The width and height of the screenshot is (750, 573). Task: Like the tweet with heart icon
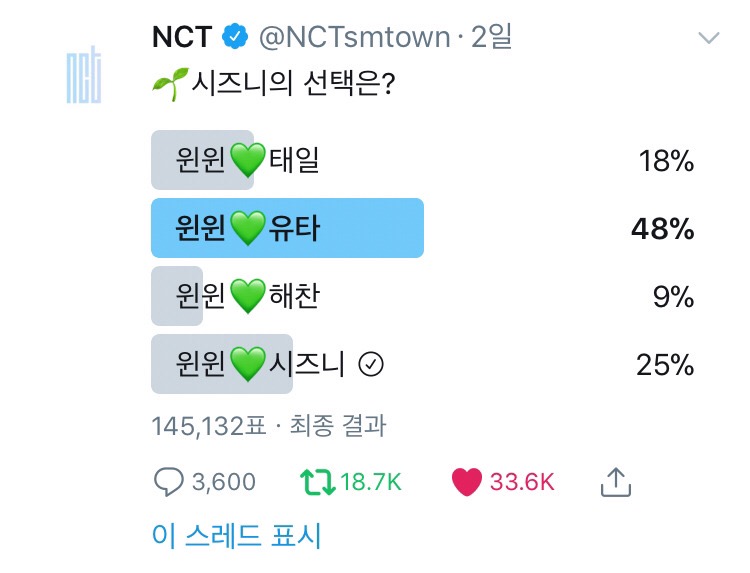click(466, 482)
